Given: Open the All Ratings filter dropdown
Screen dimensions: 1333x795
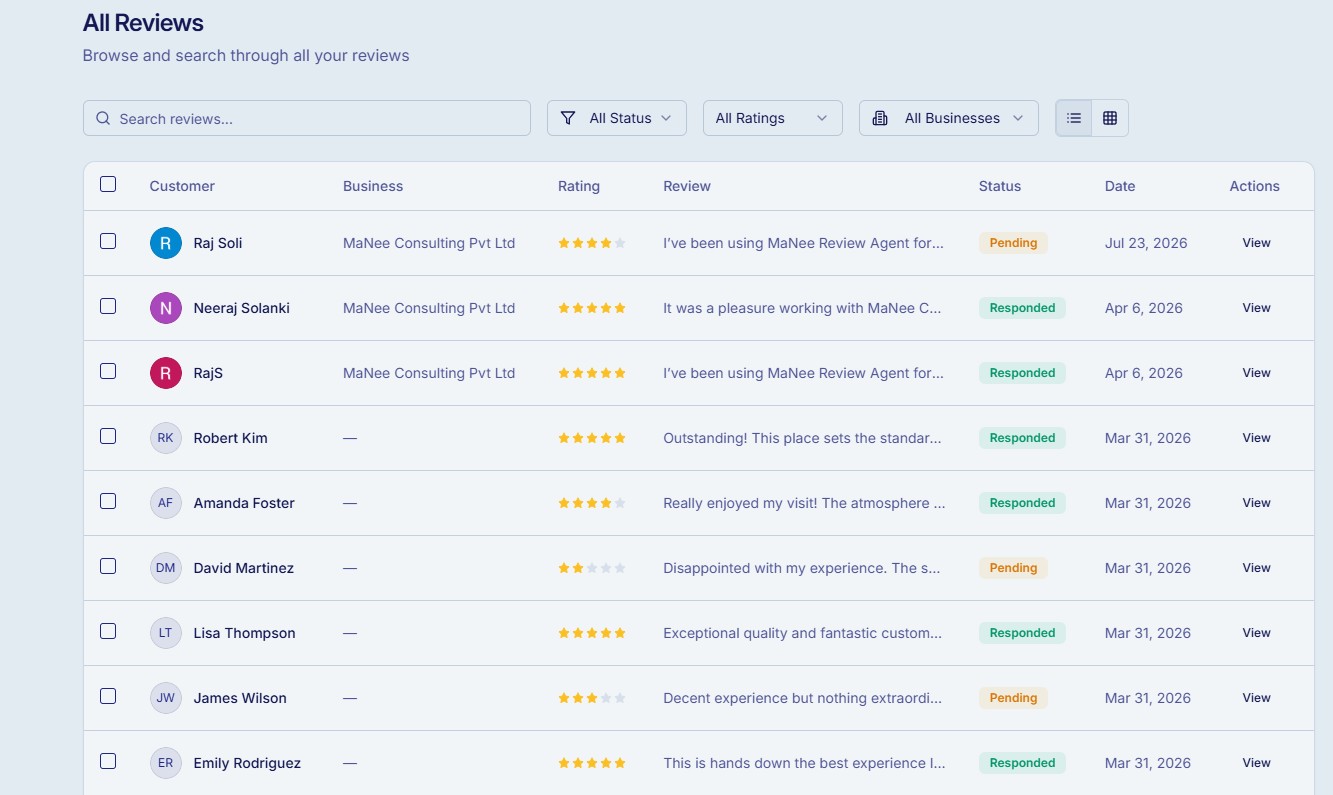Looking at the screenshot, I should pos(773,118).
